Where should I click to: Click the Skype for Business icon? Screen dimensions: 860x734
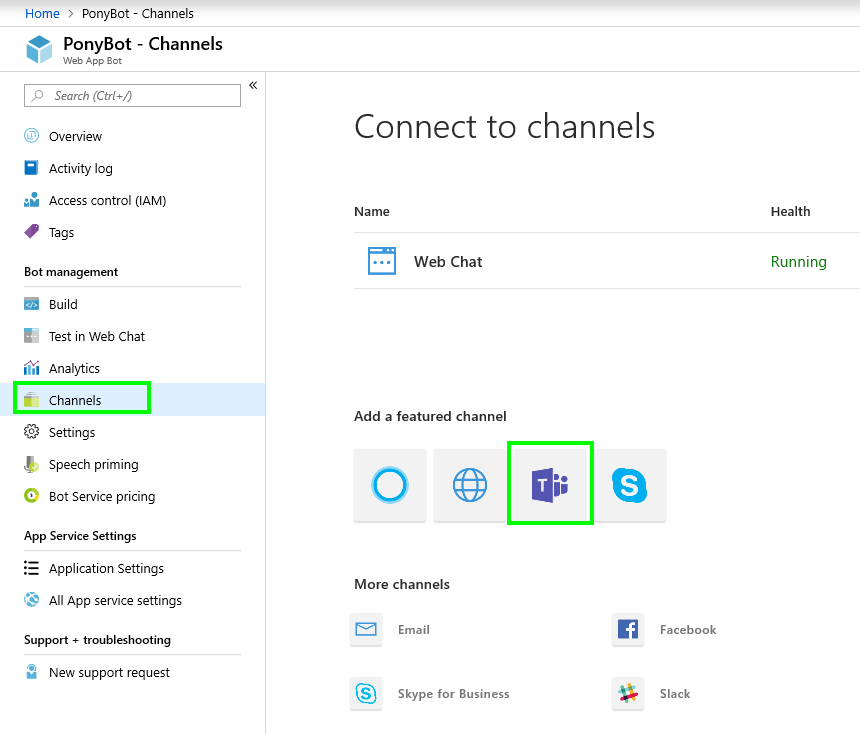tap(366, 693)
